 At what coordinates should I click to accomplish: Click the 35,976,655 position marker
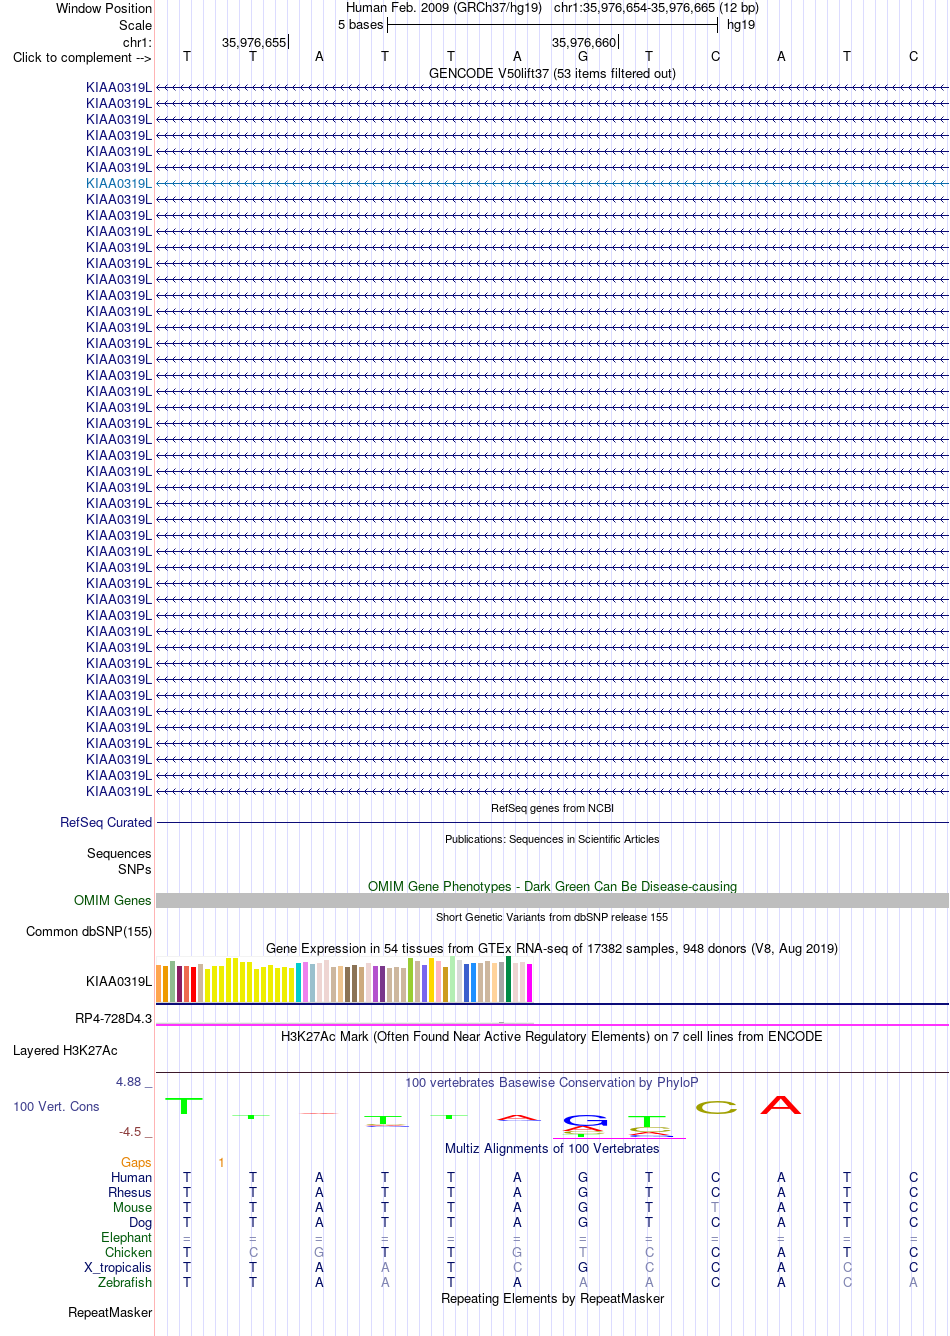pos(254,42)
